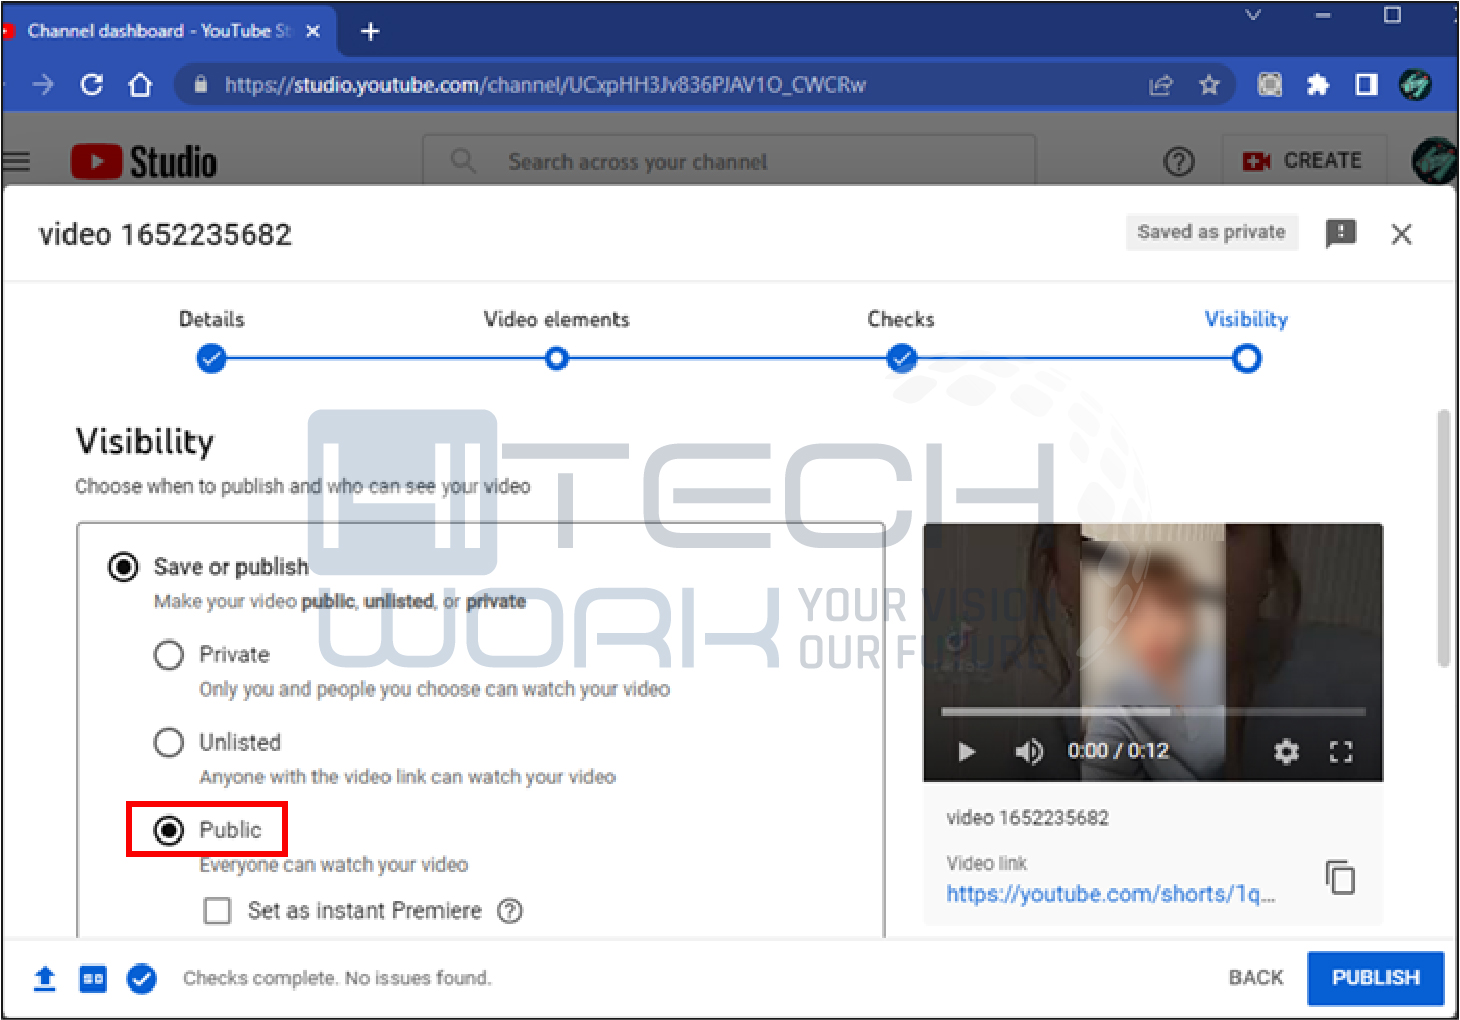Viewport: 1460px width, 1020px height.
Task: Play the video preview
Action: point(966,751)
